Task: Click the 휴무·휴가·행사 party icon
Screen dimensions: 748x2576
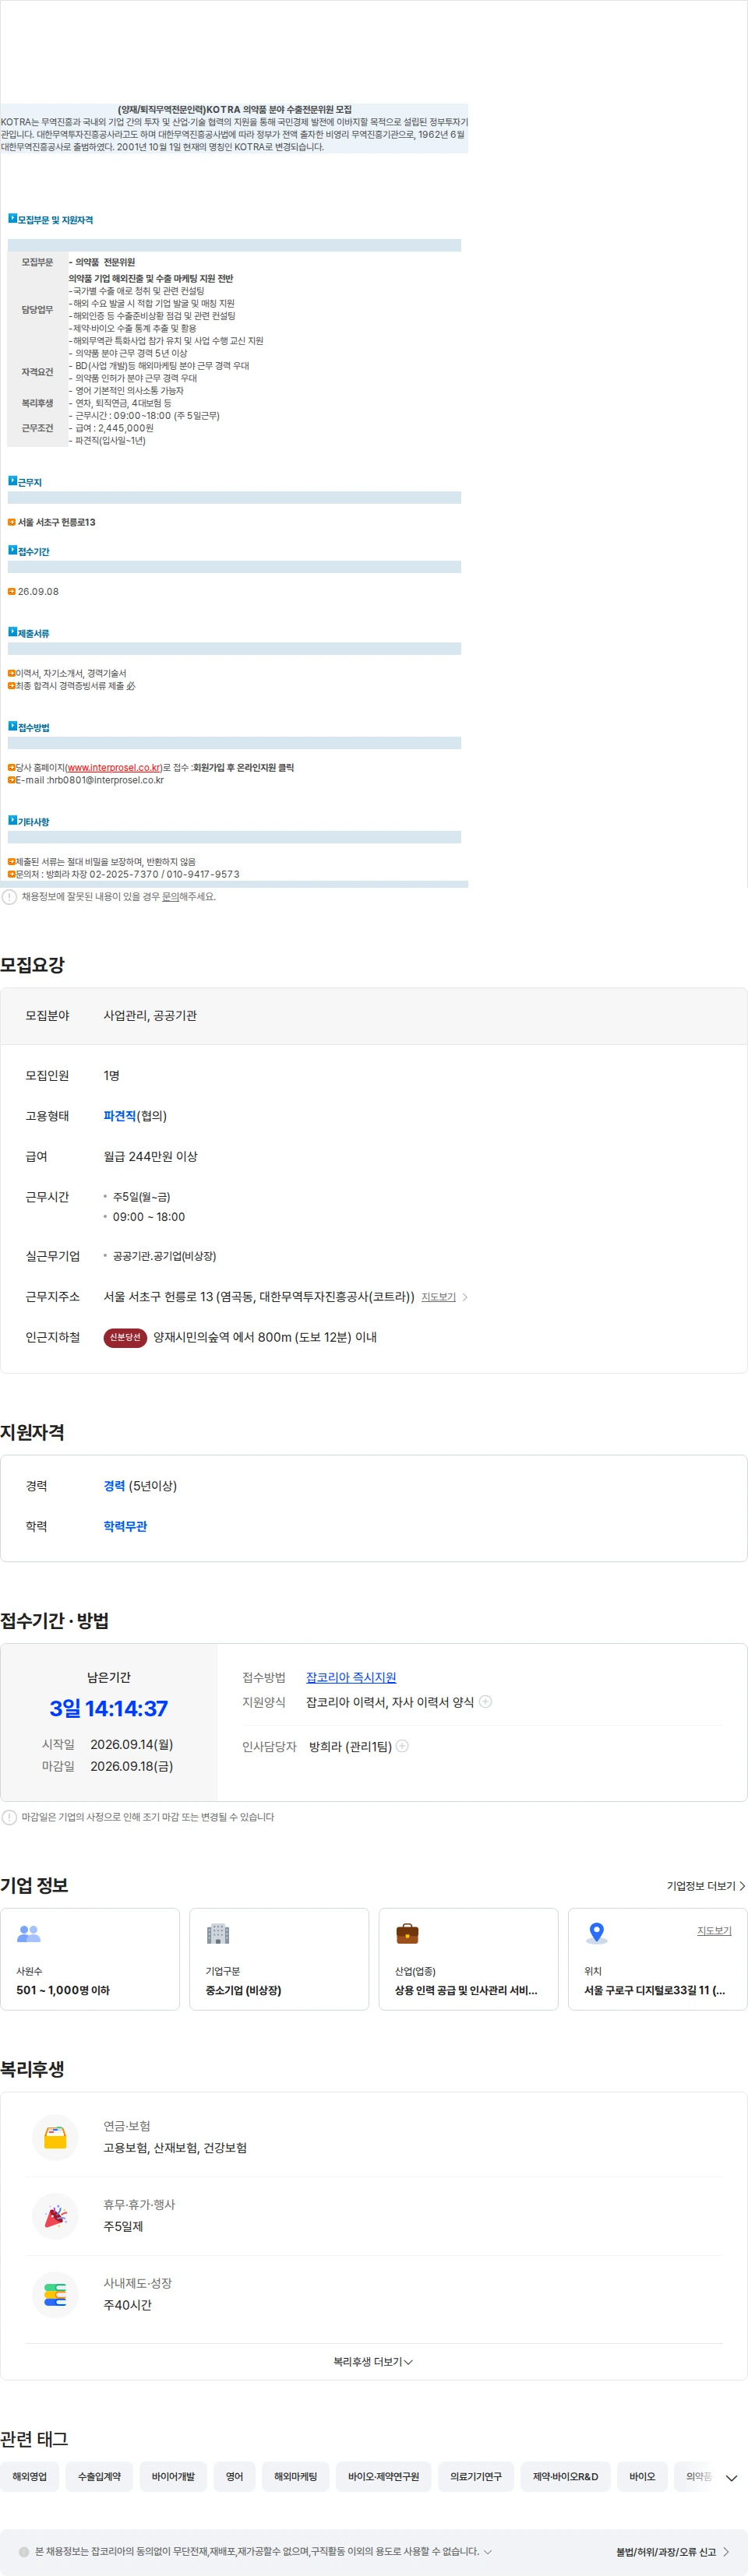Action: click(x=55, y=2216)
